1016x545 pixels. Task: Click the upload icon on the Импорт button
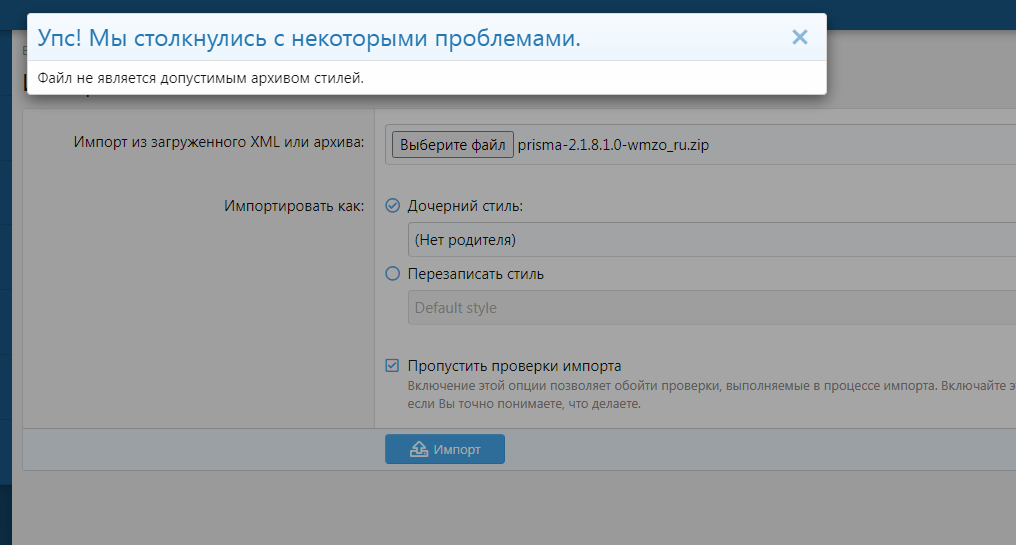pyautogui.click(x=419, y=450)
